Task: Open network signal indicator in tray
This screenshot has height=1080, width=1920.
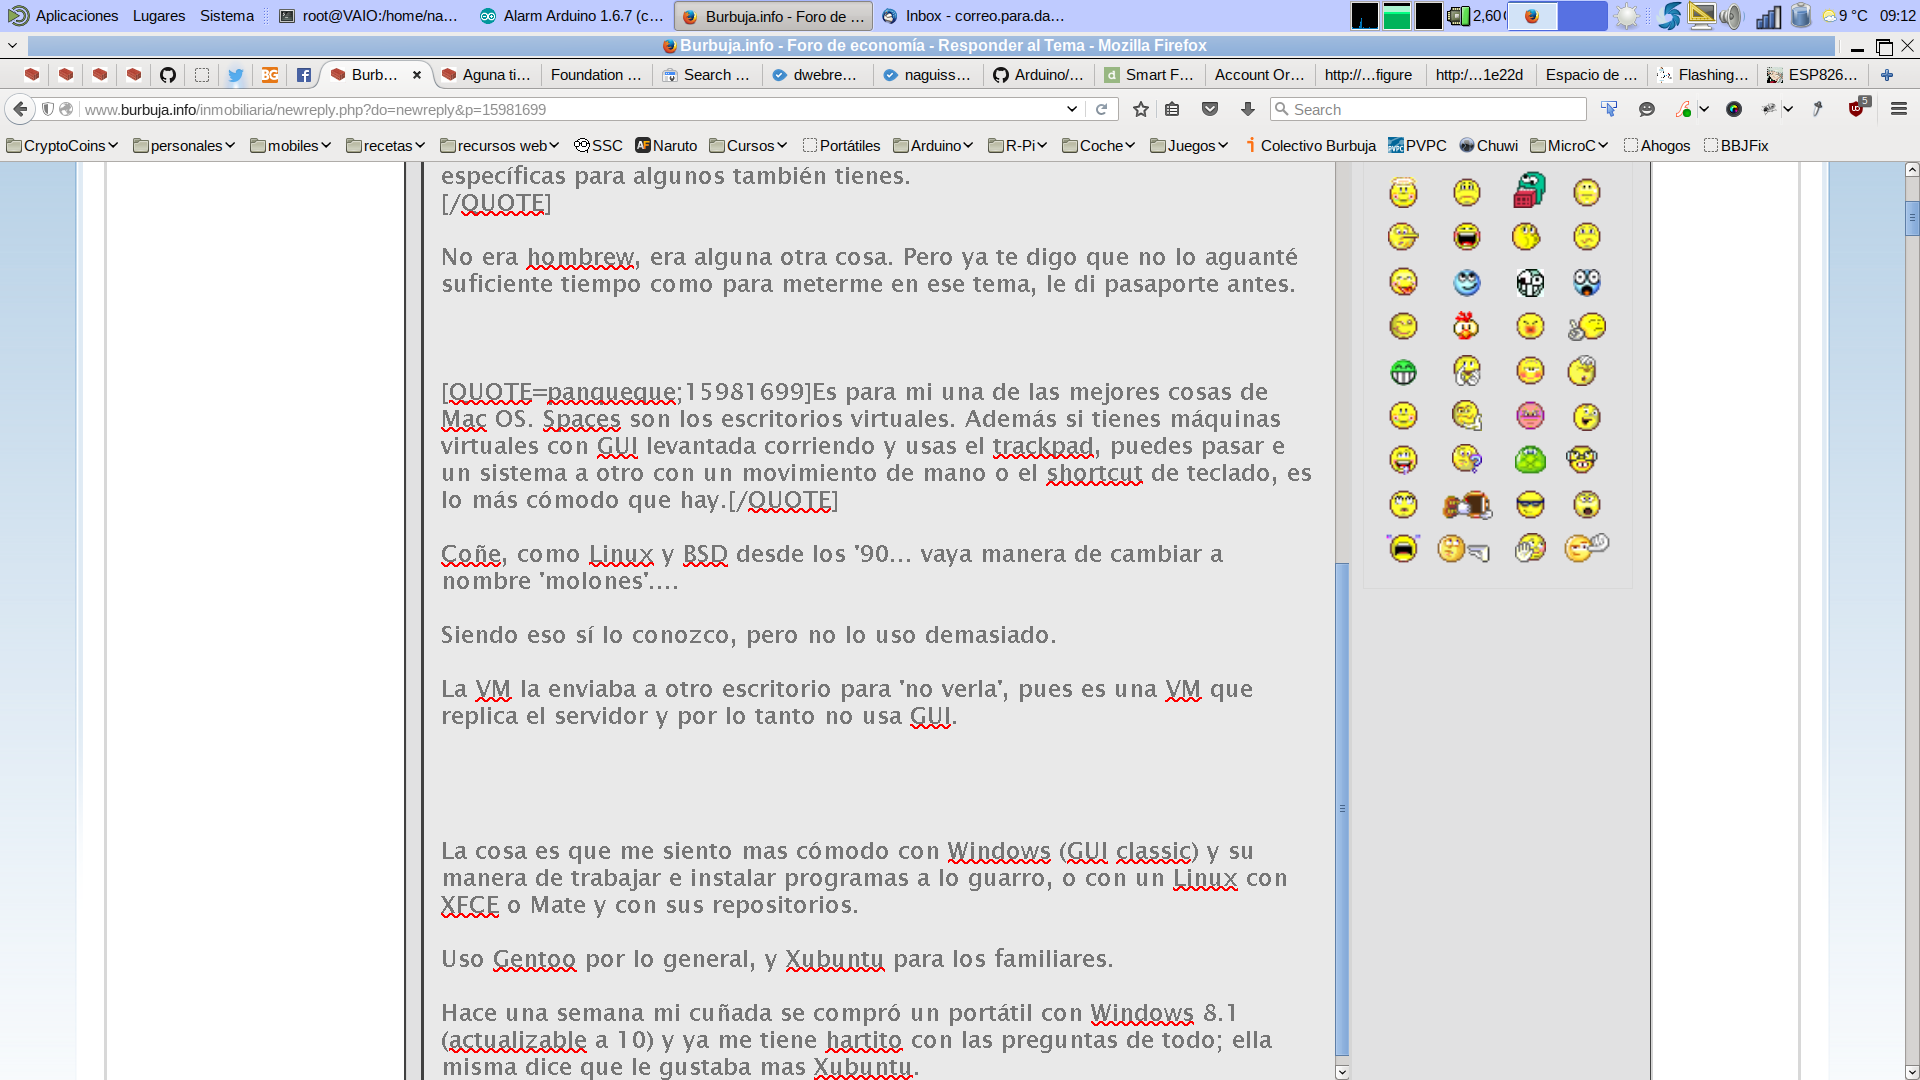Action: coord(1768,16)
